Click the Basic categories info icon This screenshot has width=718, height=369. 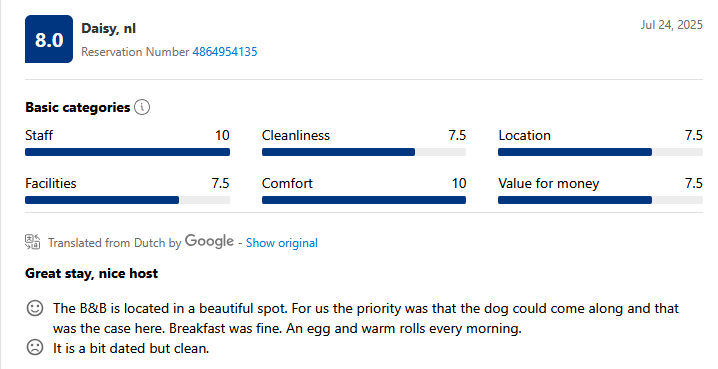click(x=142, y=107)
